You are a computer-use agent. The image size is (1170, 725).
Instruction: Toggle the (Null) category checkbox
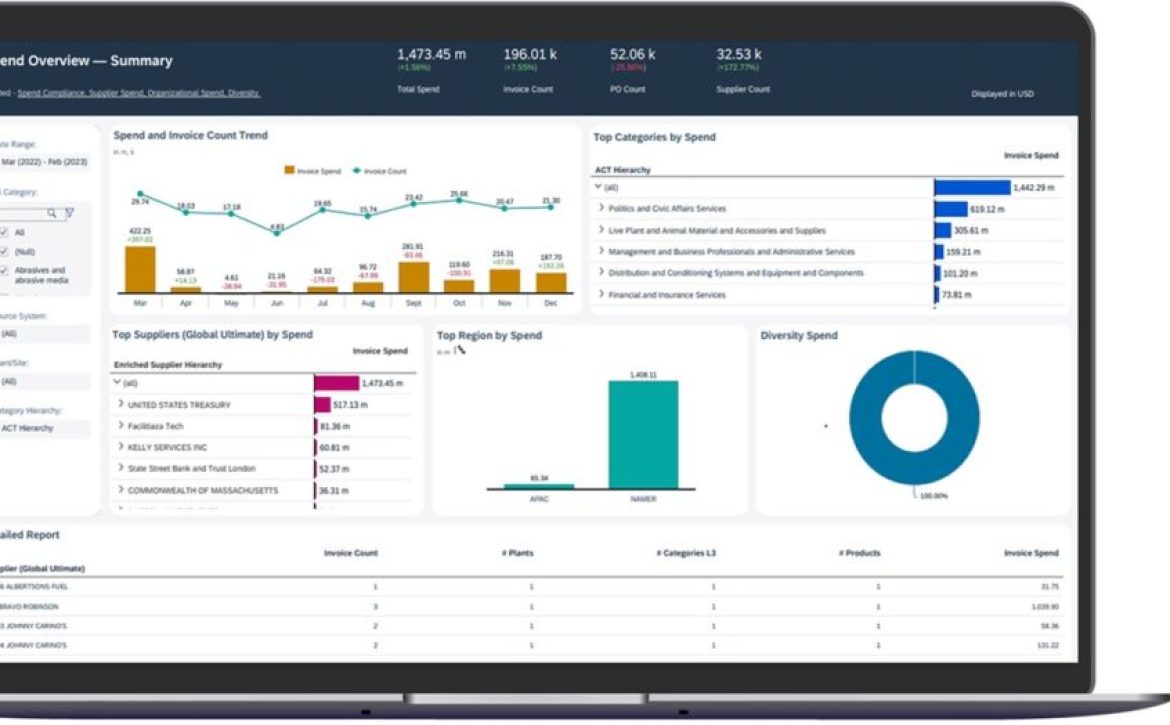(5, 252)
